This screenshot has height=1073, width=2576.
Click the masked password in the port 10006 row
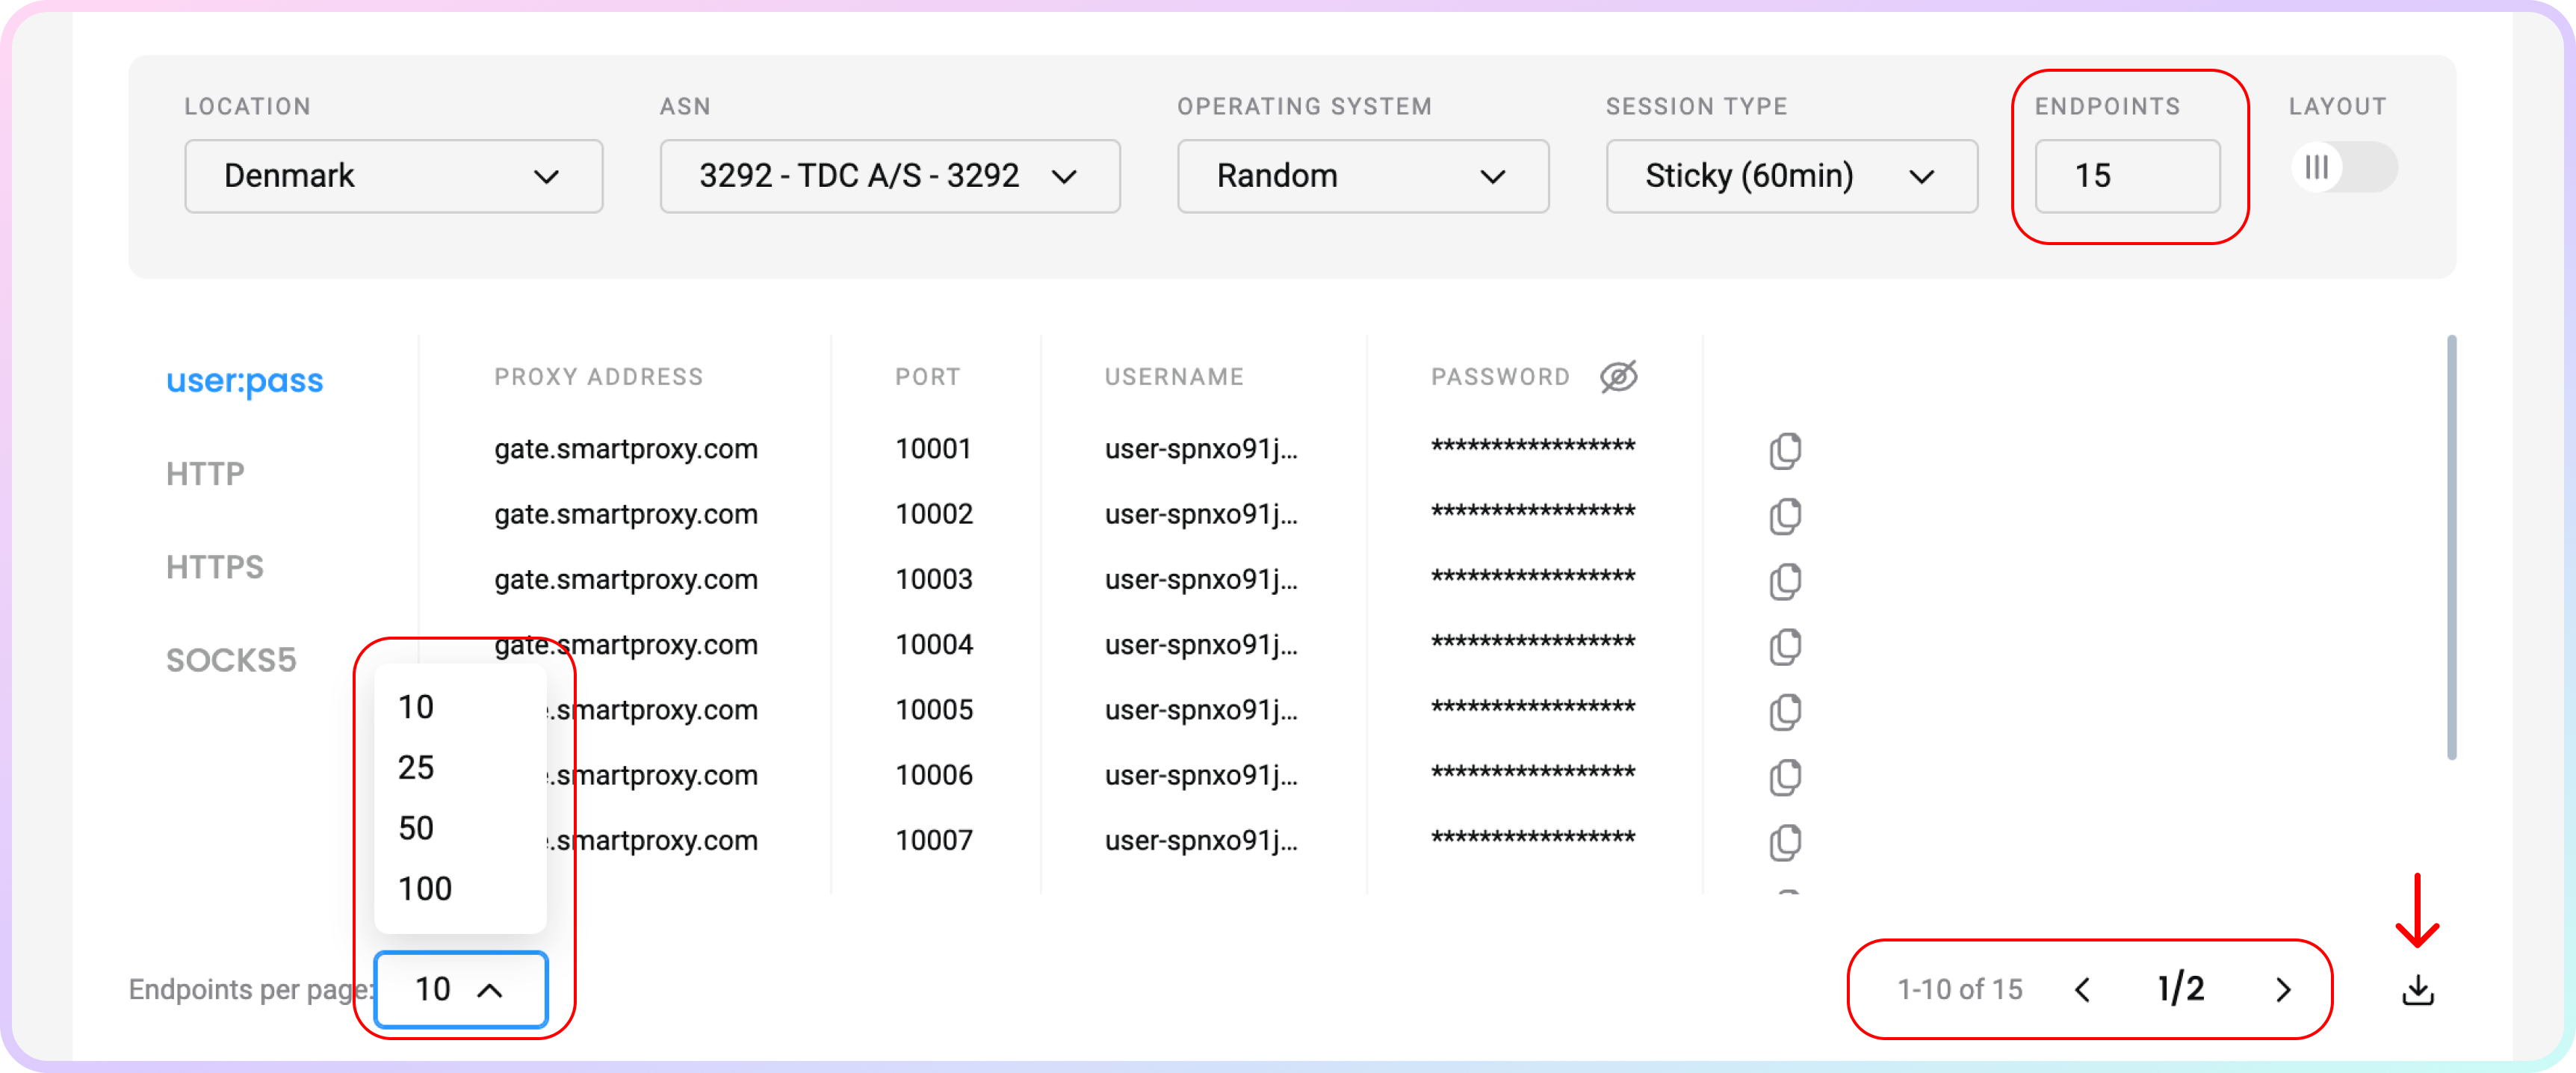1532,773
